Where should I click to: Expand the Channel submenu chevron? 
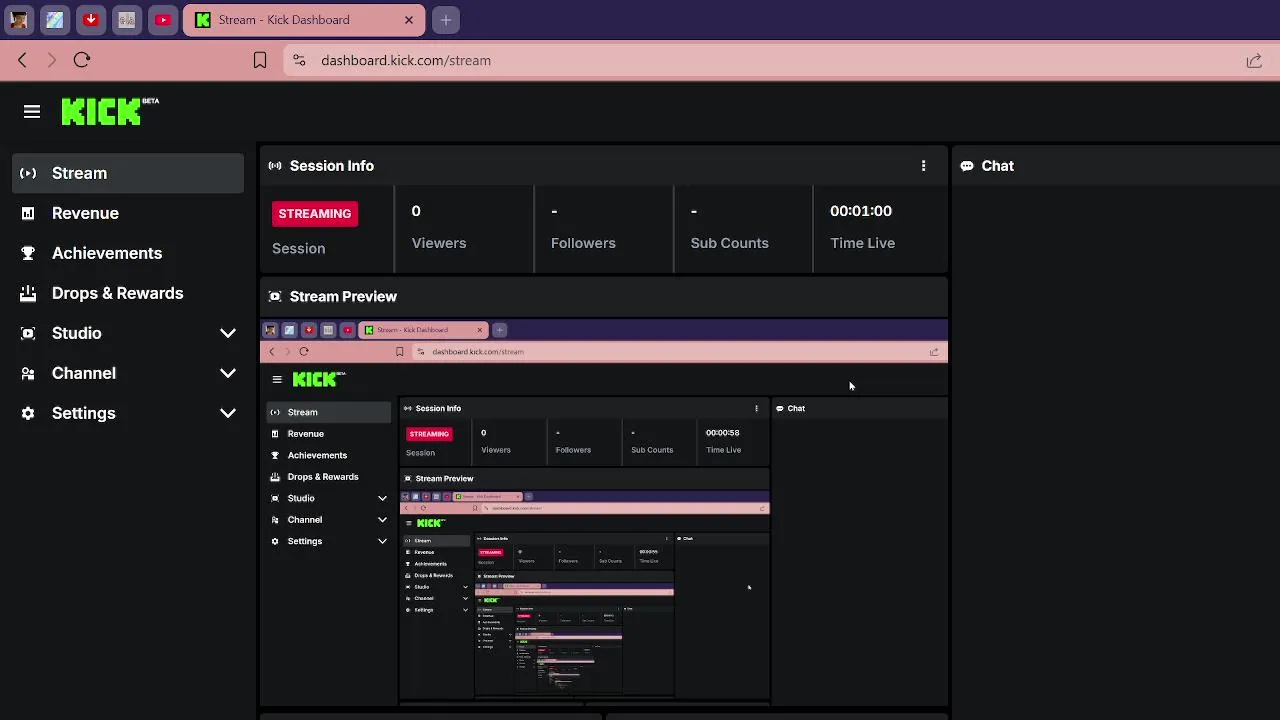pos(228,373)
